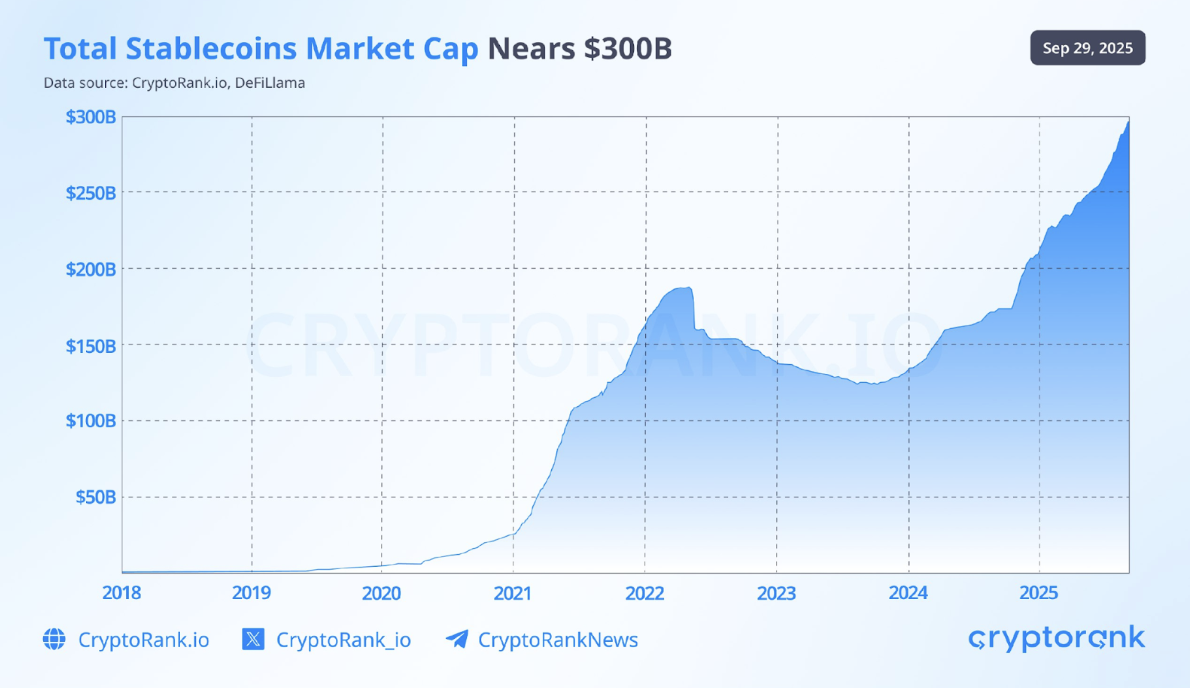This screenshot has height=688, width=1190.
Task: Click the Sep 29, 2025 date badge
Action: 1088,48
